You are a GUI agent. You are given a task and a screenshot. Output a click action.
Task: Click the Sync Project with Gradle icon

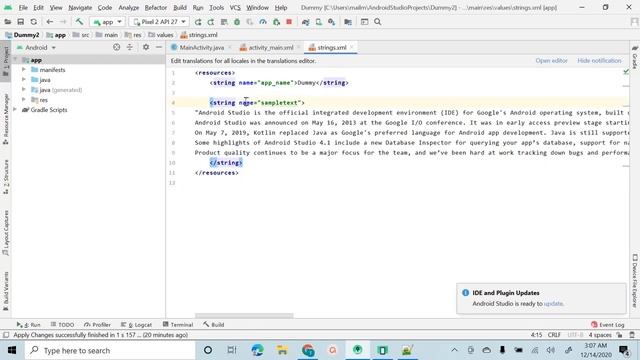tap(305, 22)
